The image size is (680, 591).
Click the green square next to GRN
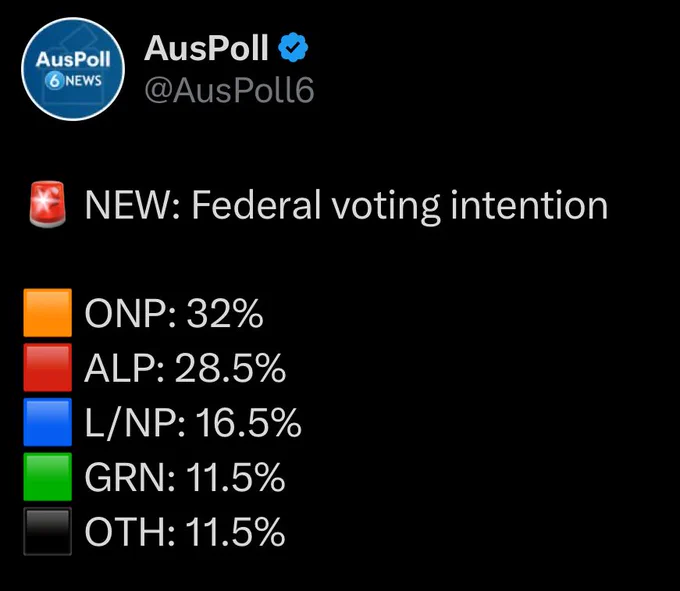[48, 477]
